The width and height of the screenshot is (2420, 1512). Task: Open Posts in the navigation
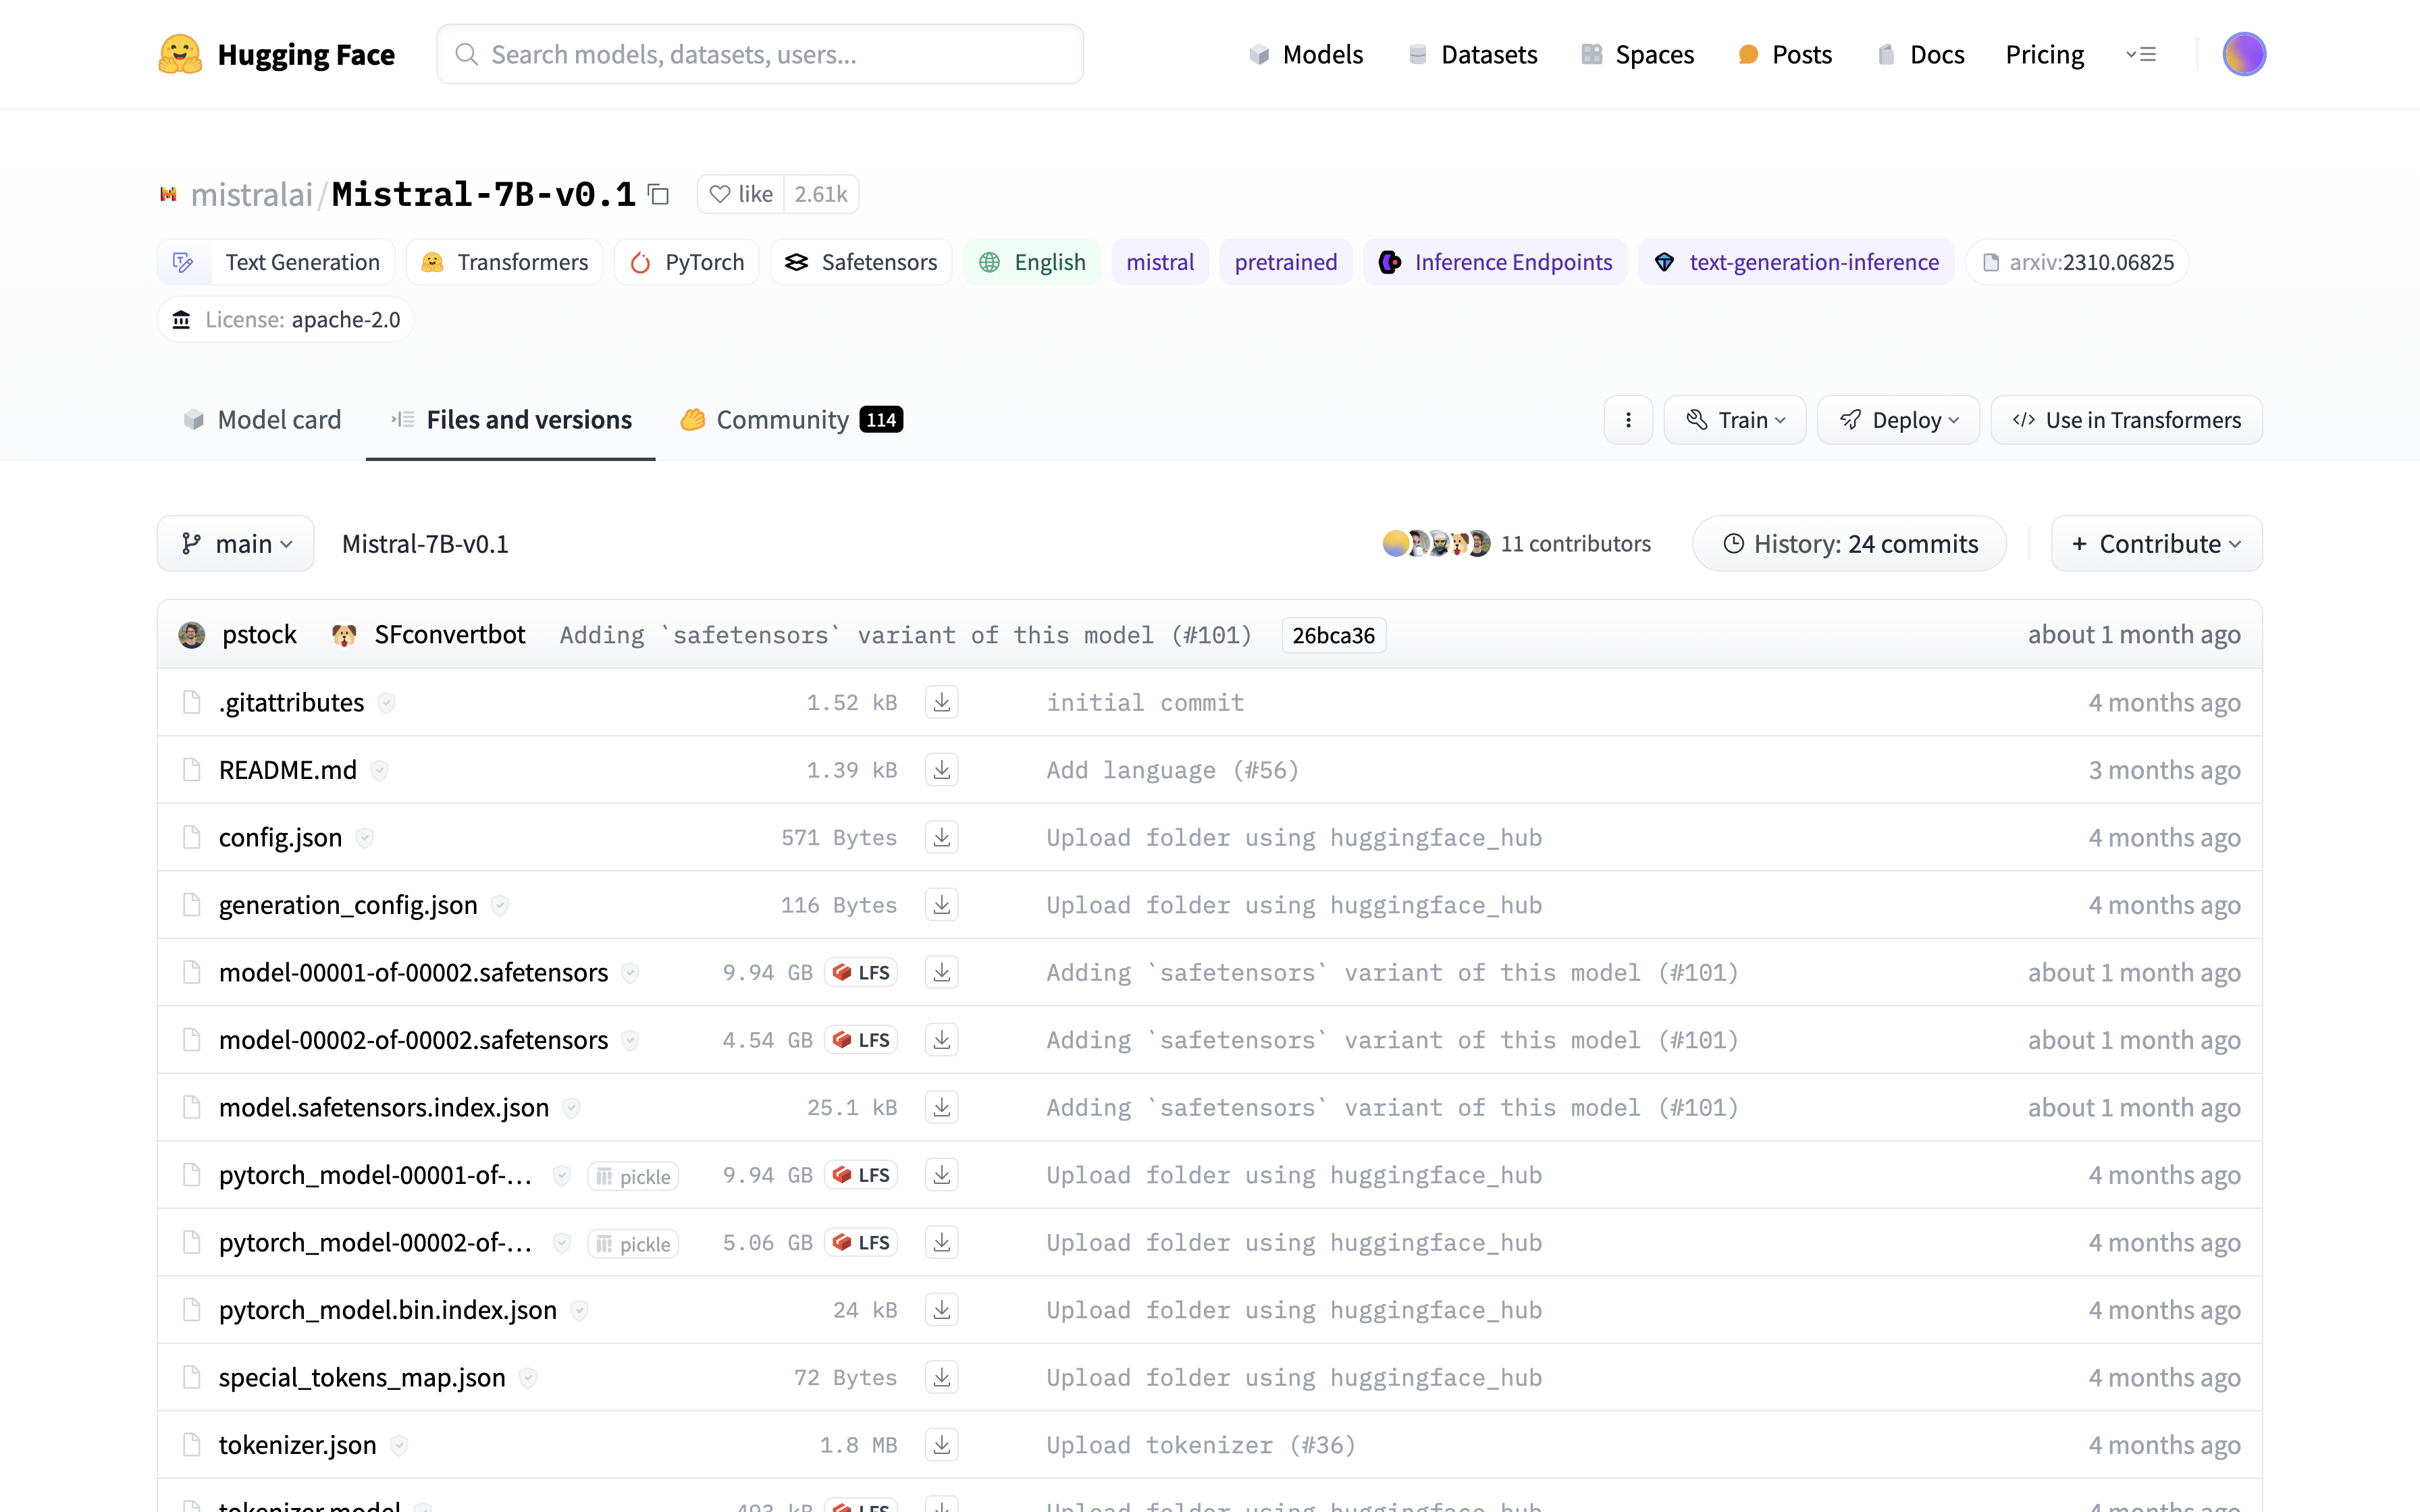pyautogui.click(x=1785, y=54)
